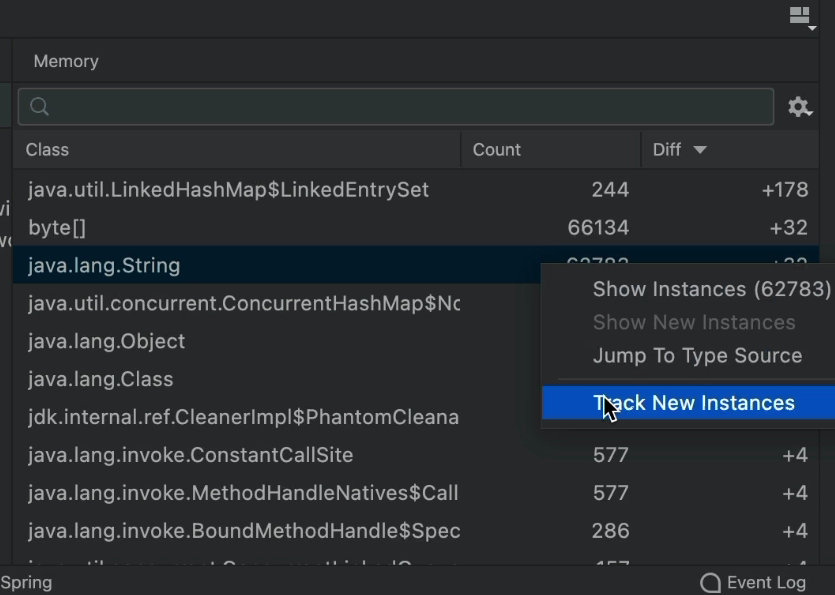Select the java.lang.Class row
This screenshot has width=835, height=595.
pos(100,379)
